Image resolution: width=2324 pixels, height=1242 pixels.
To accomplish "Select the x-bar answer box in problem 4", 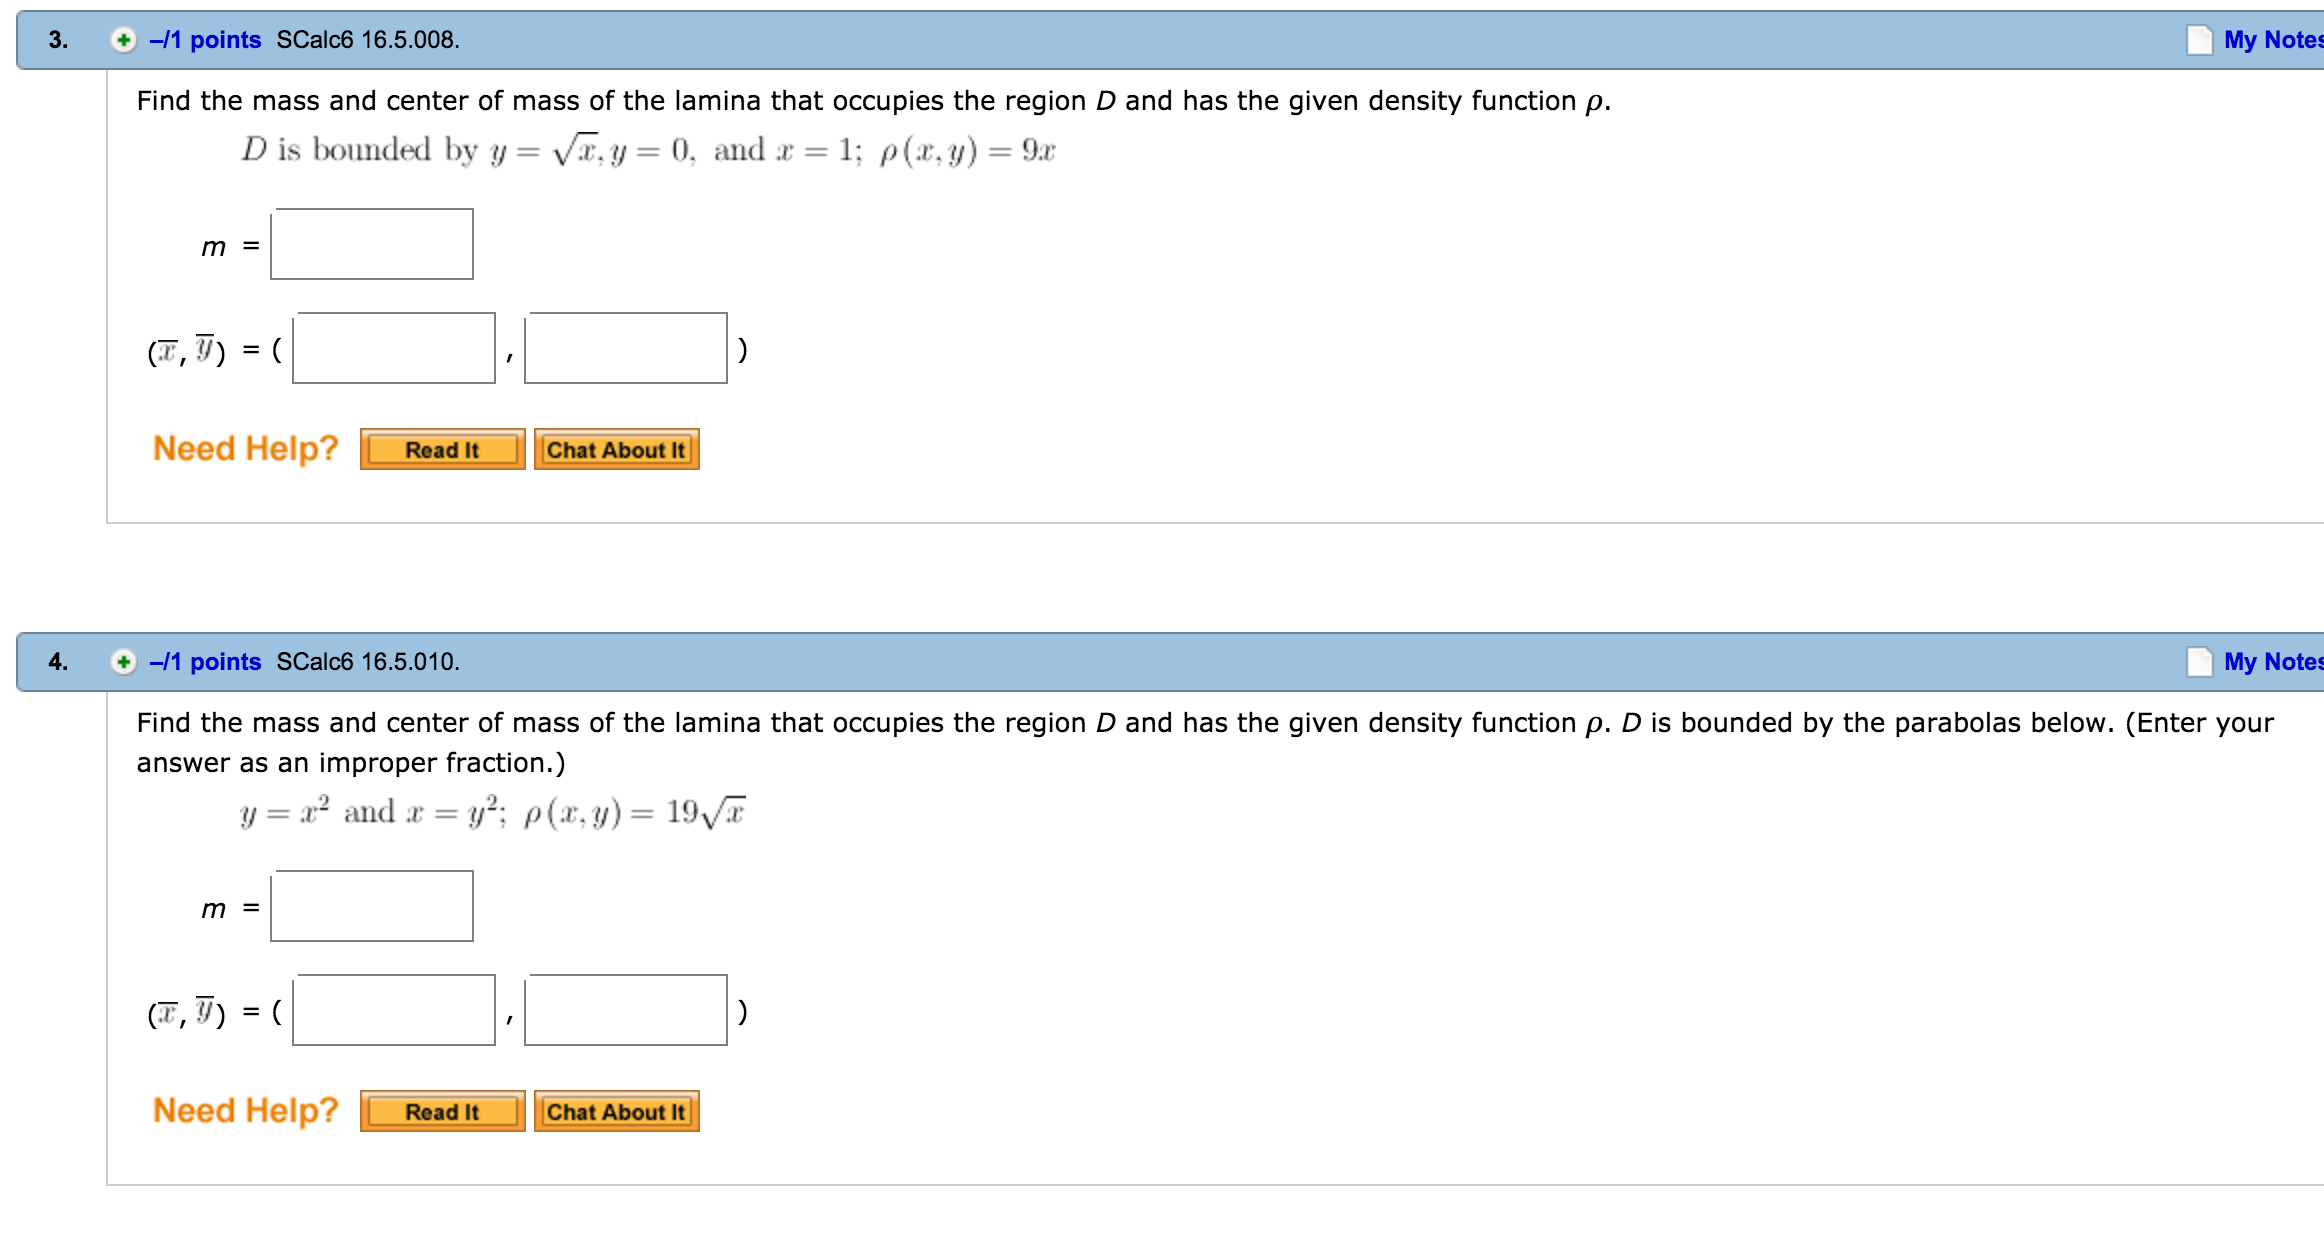I will tap(393, 1011).
